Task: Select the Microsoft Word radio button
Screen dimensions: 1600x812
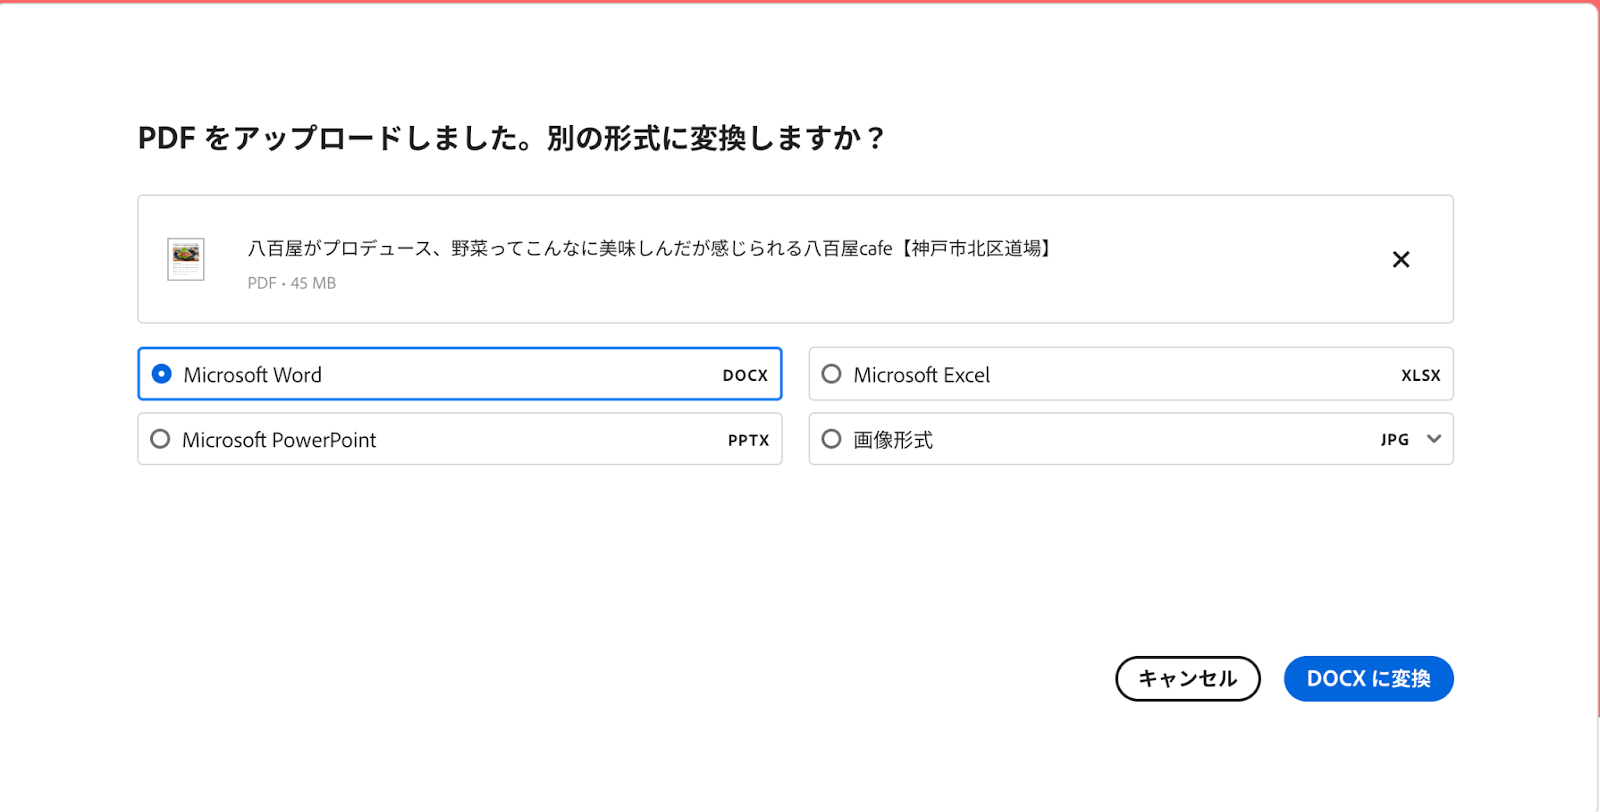Action: click(x=161, y=374)
